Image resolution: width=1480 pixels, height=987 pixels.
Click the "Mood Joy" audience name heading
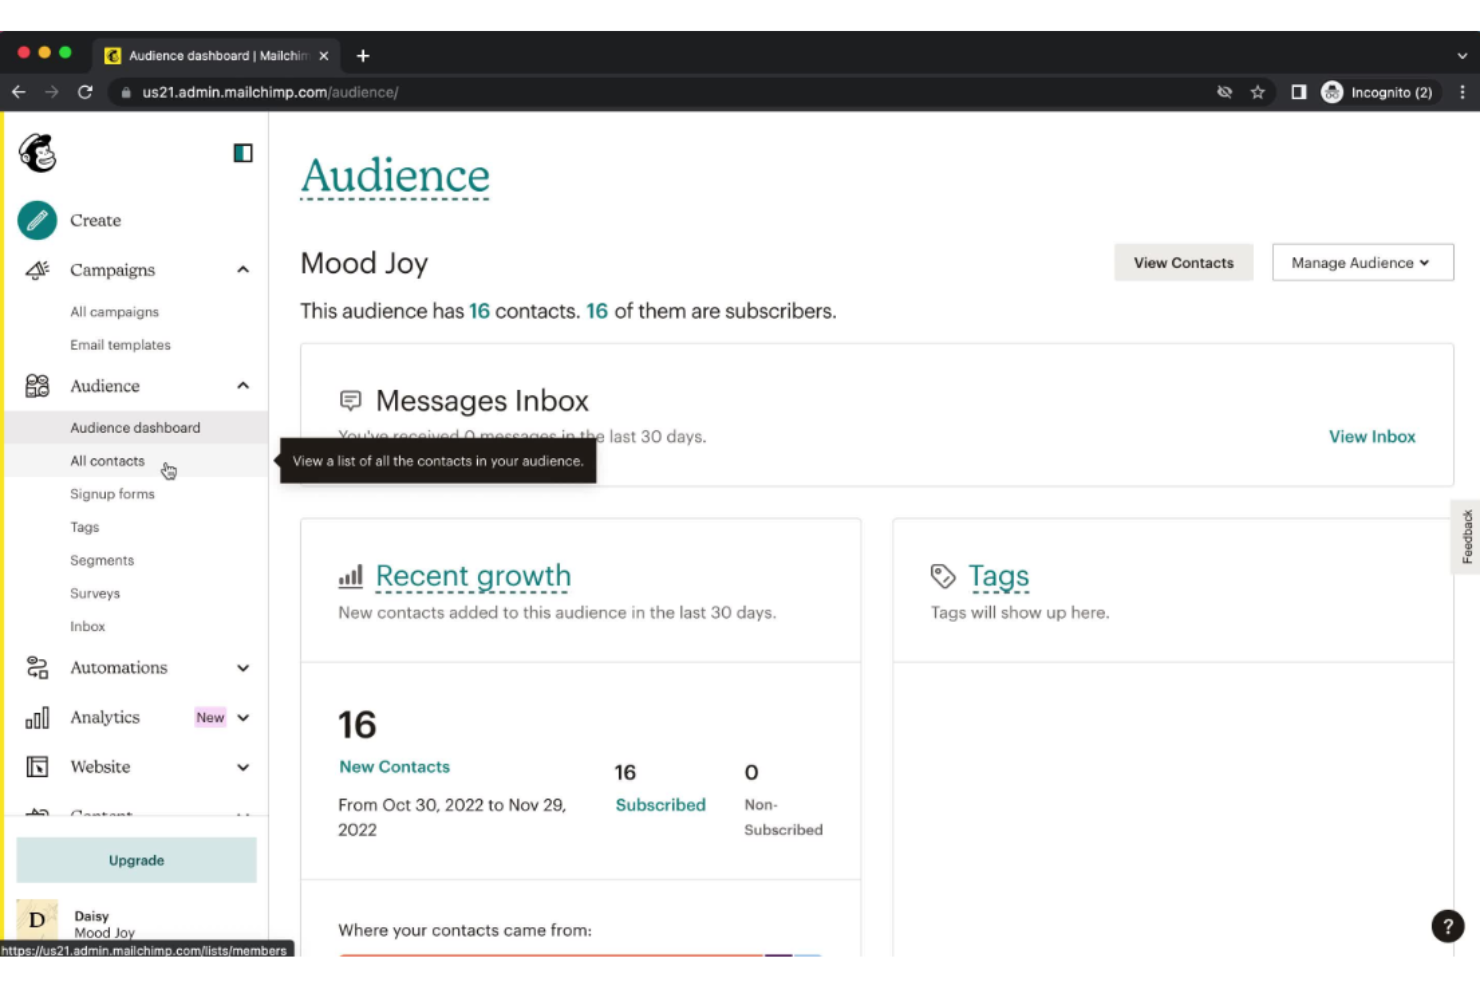click(364, 263)
